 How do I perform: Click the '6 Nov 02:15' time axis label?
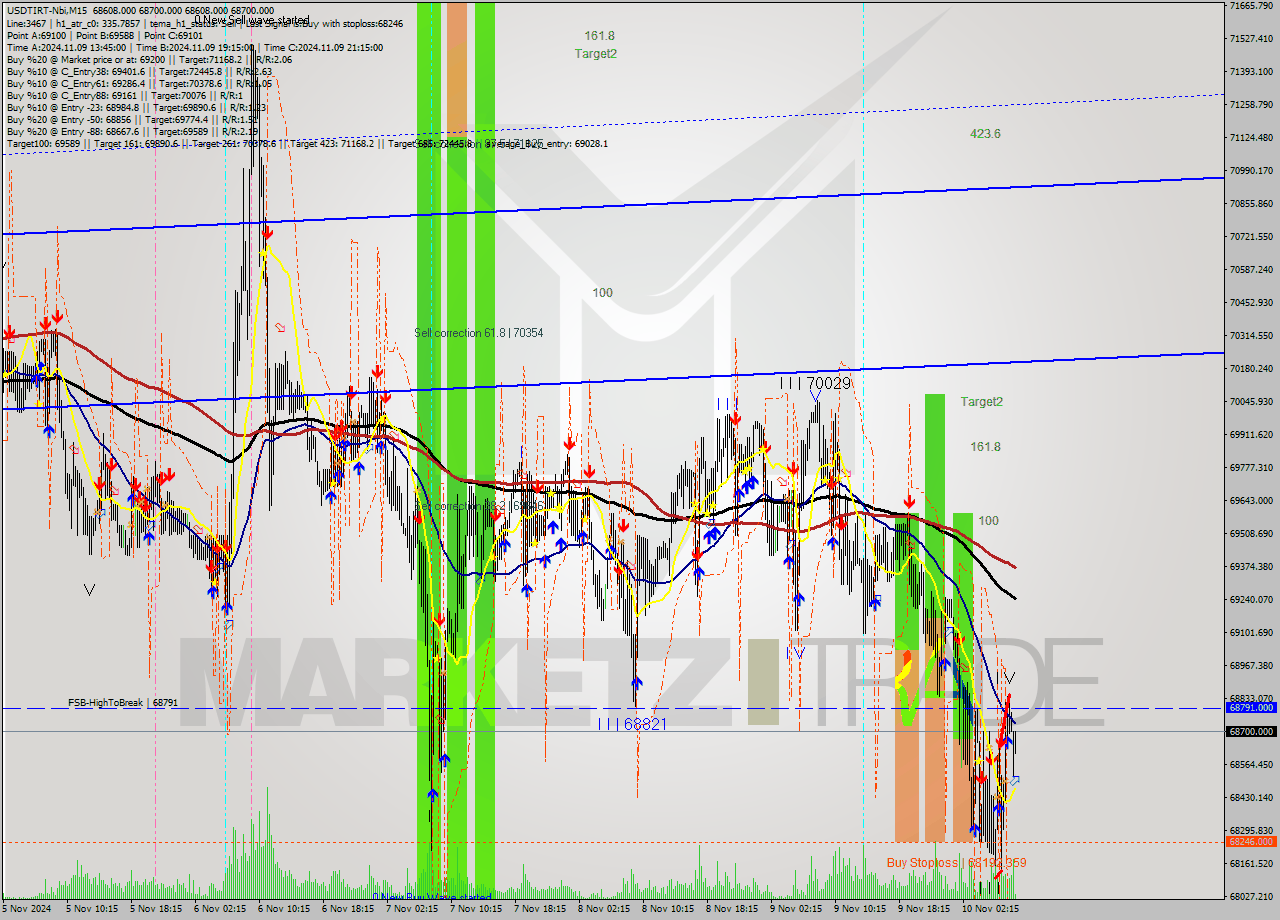click(222, 910)
